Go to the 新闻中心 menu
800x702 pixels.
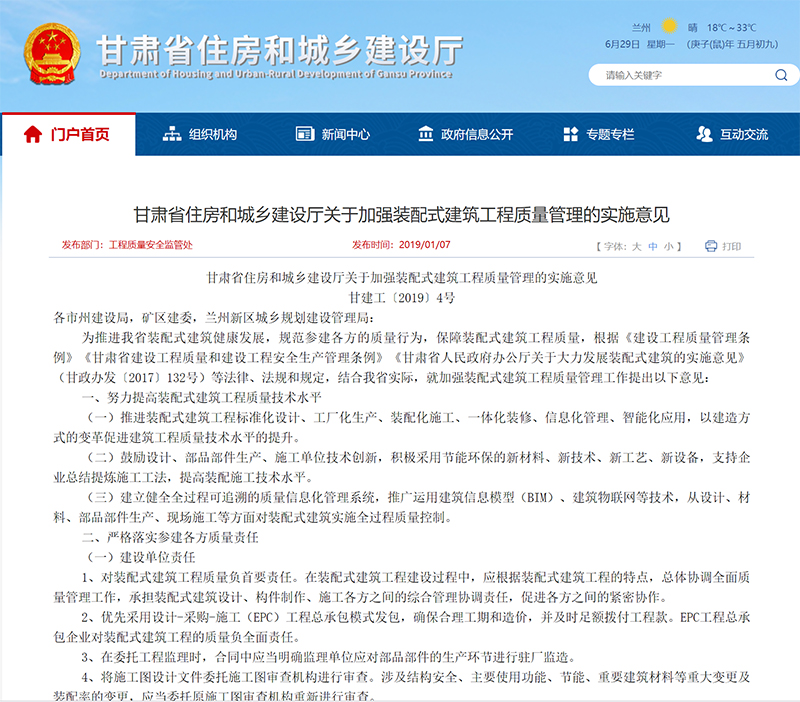click(345, 134)
